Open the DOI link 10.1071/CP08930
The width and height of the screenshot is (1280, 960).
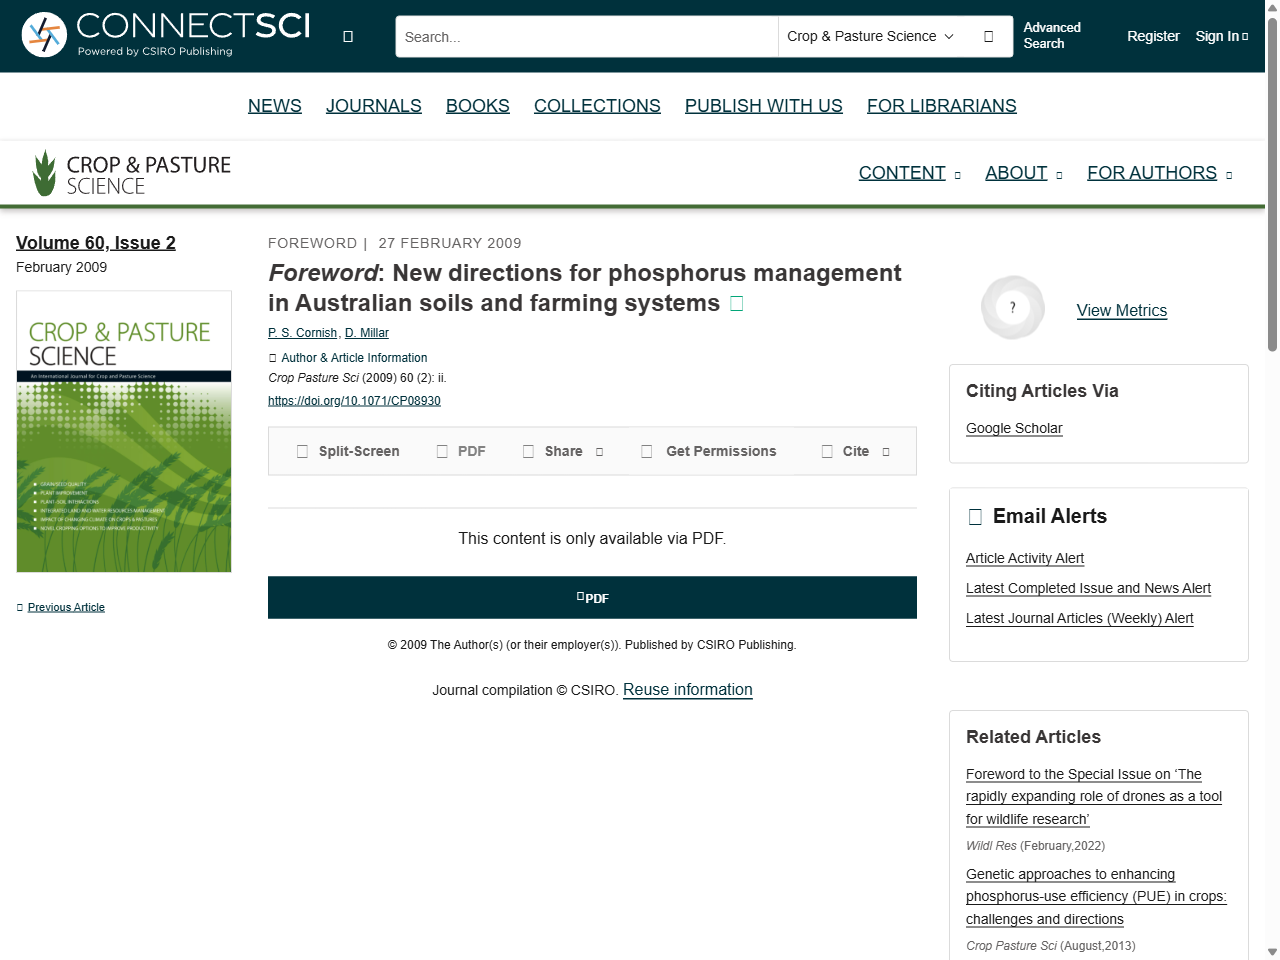354,401
